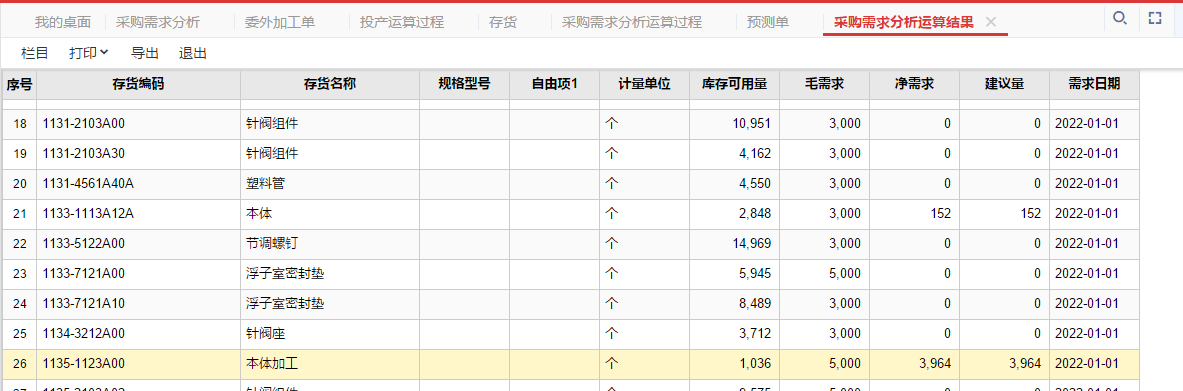Image resolution: width=1183 pixels, height=391 pixels.
Task: Click row number 25 cell
Action: [x=20, y=334]
